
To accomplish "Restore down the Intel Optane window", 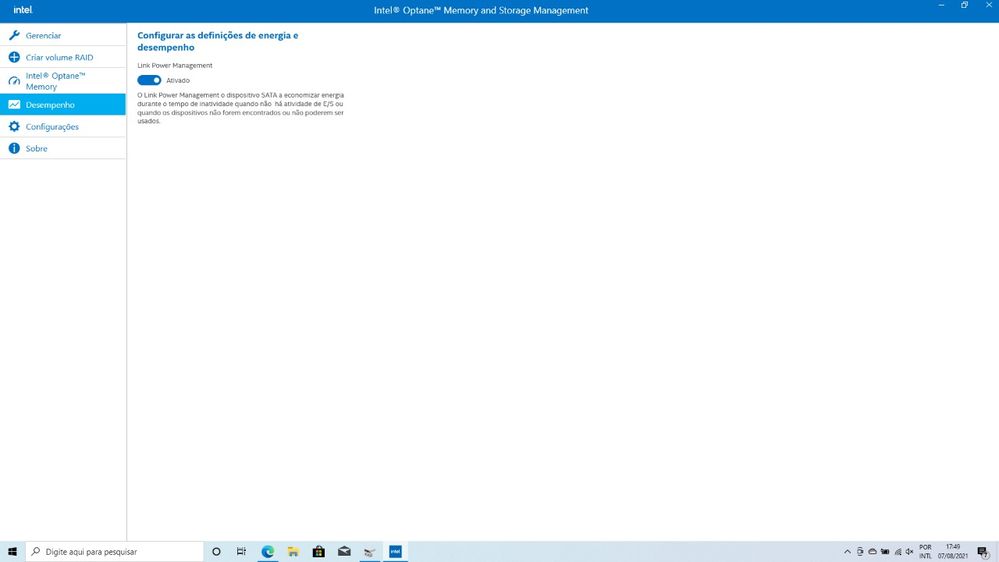I will (965, 5).
